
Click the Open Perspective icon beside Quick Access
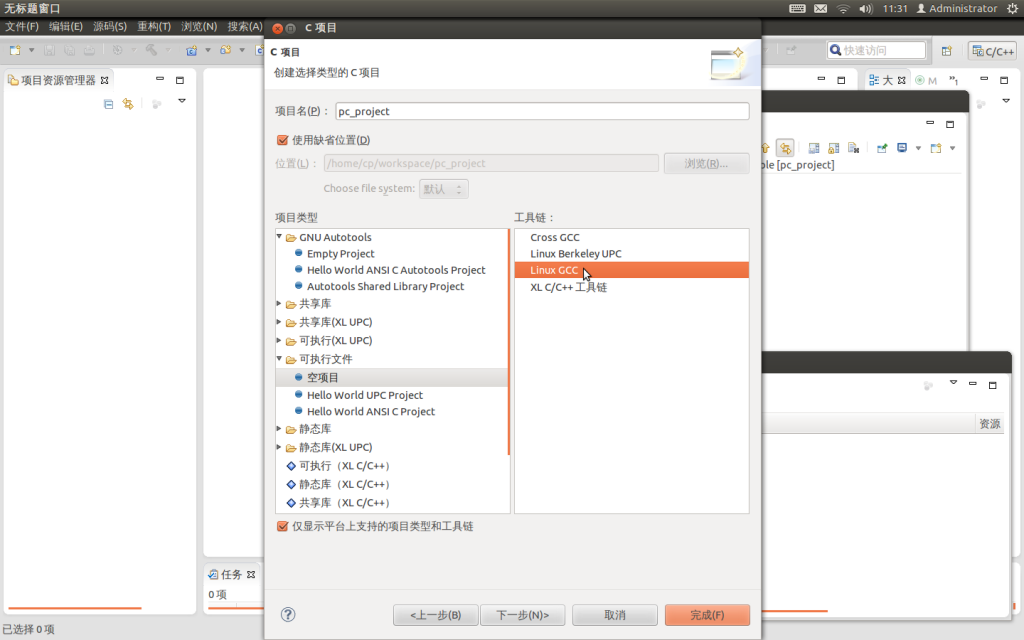(x=947, y=50)
